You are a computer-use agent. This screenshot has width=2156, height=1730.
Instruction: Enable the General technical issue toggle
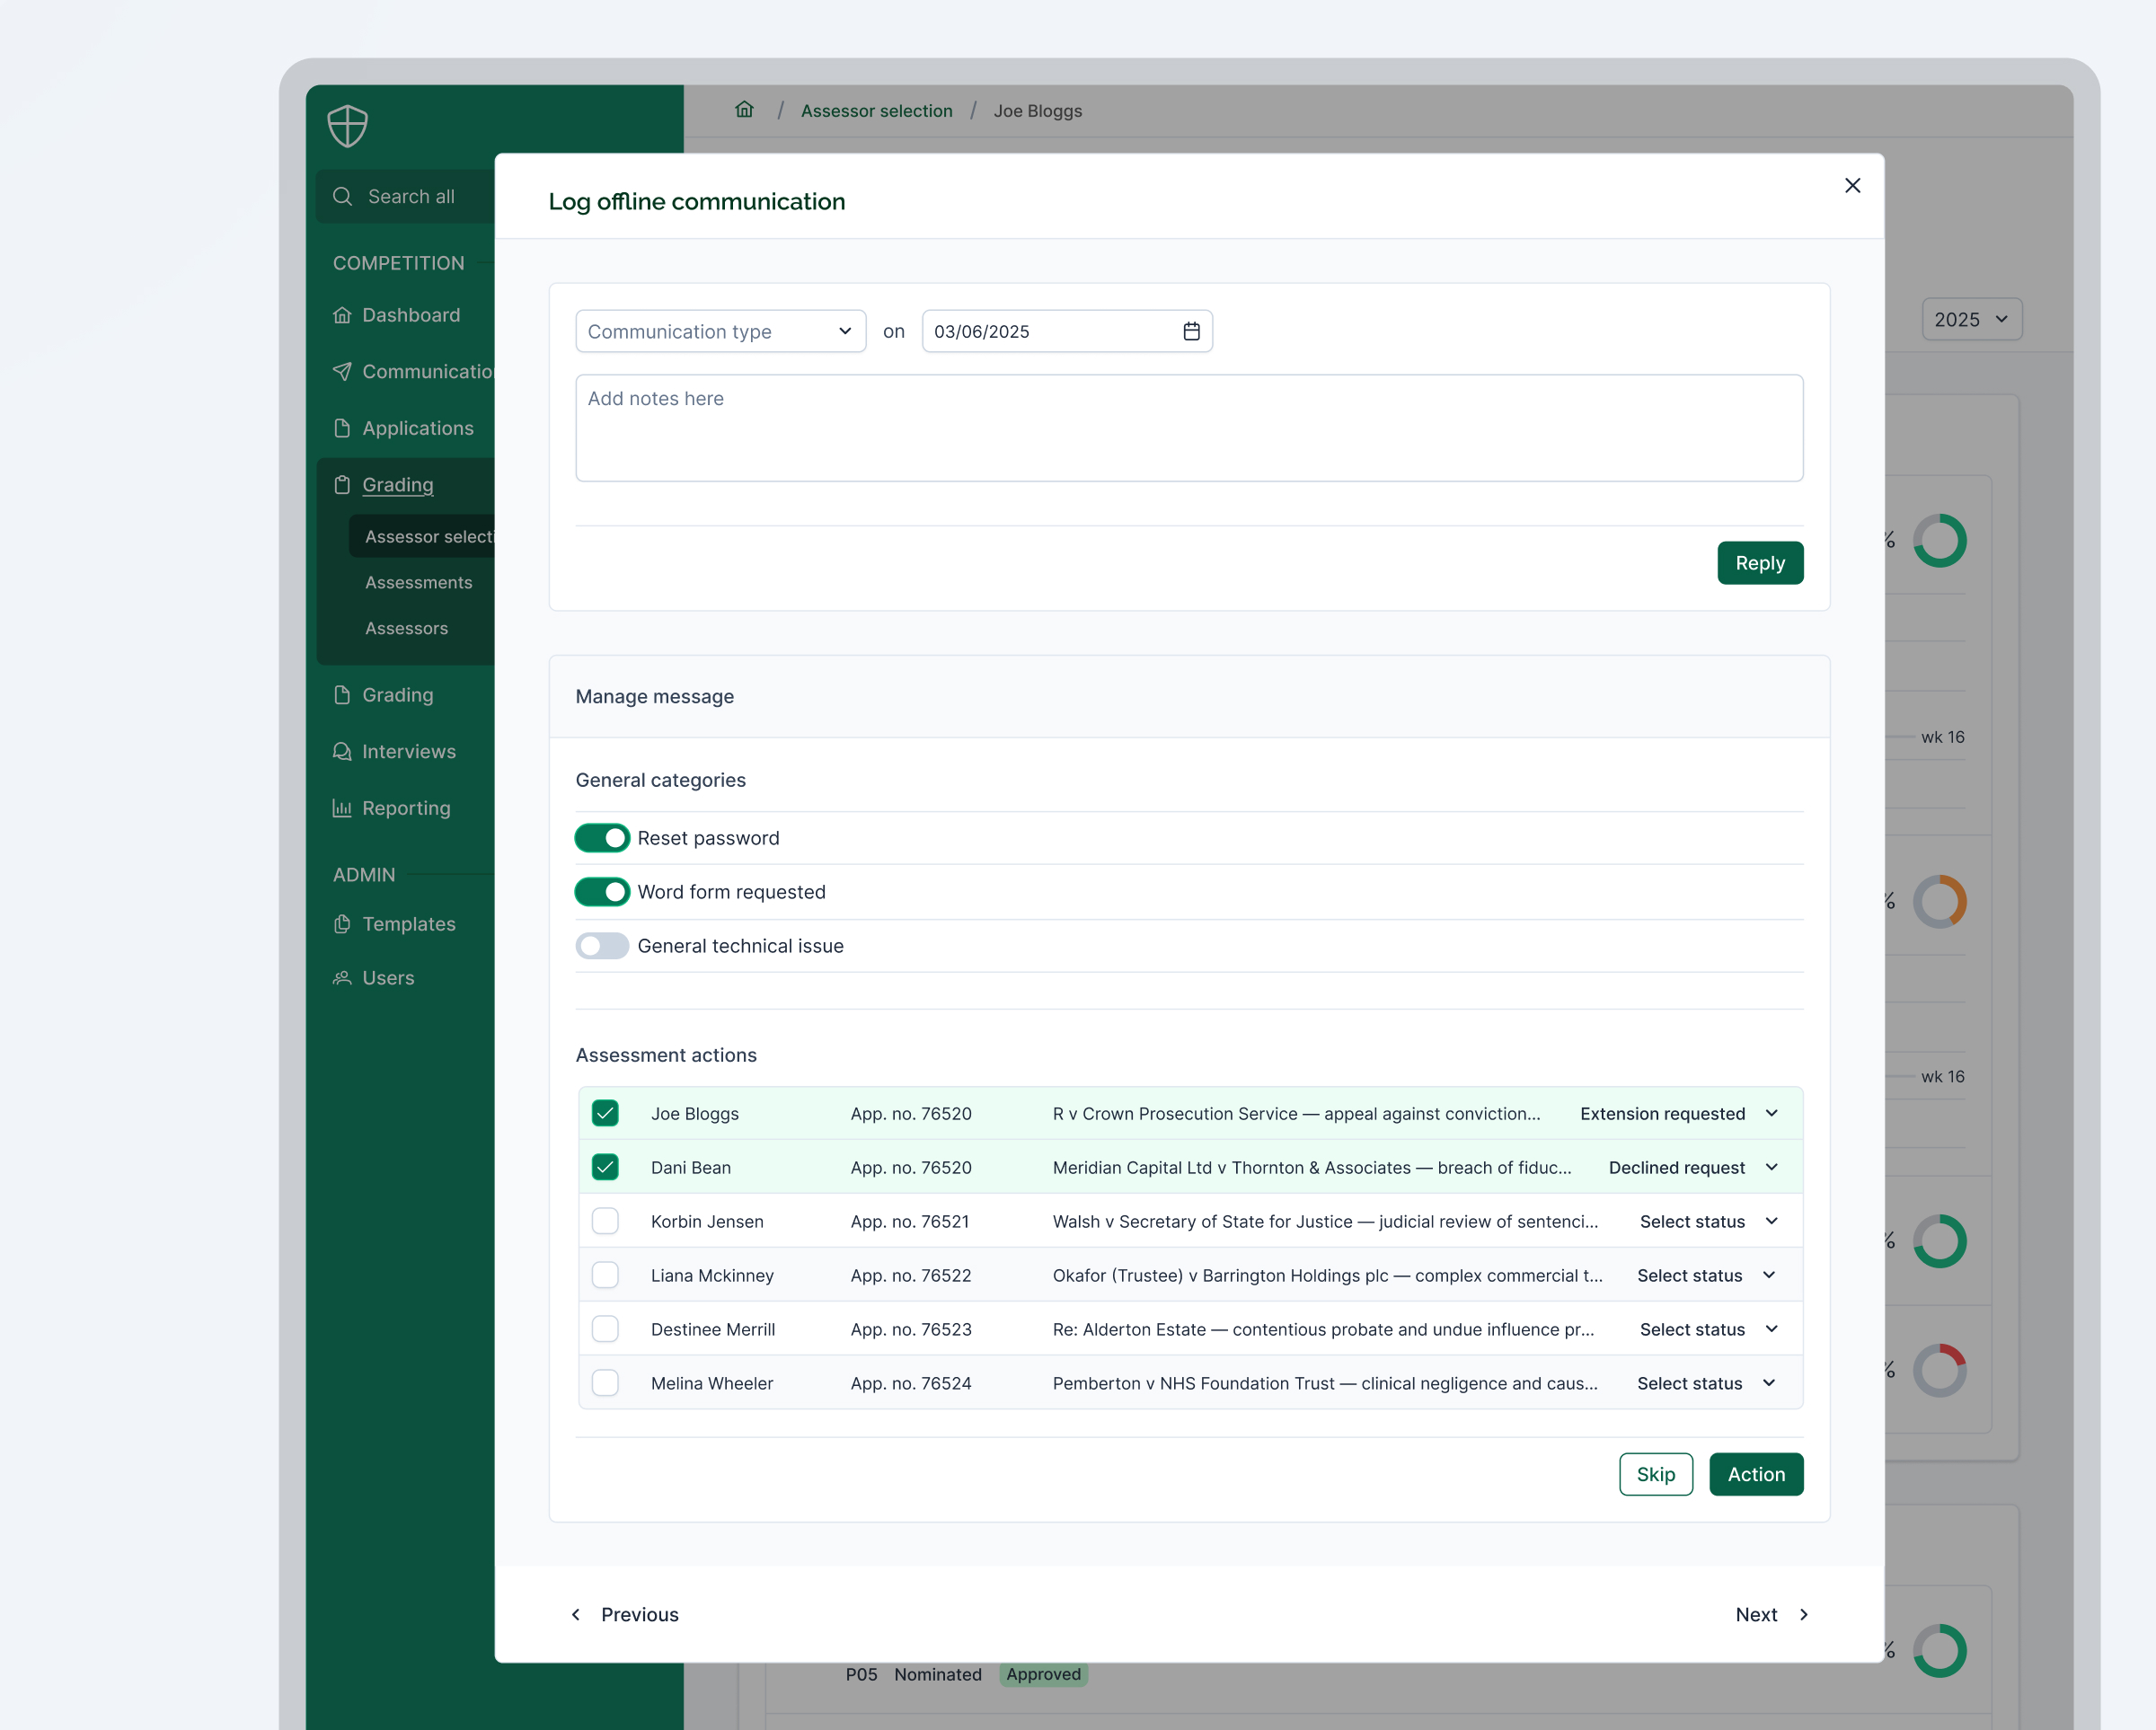[602, 946]
